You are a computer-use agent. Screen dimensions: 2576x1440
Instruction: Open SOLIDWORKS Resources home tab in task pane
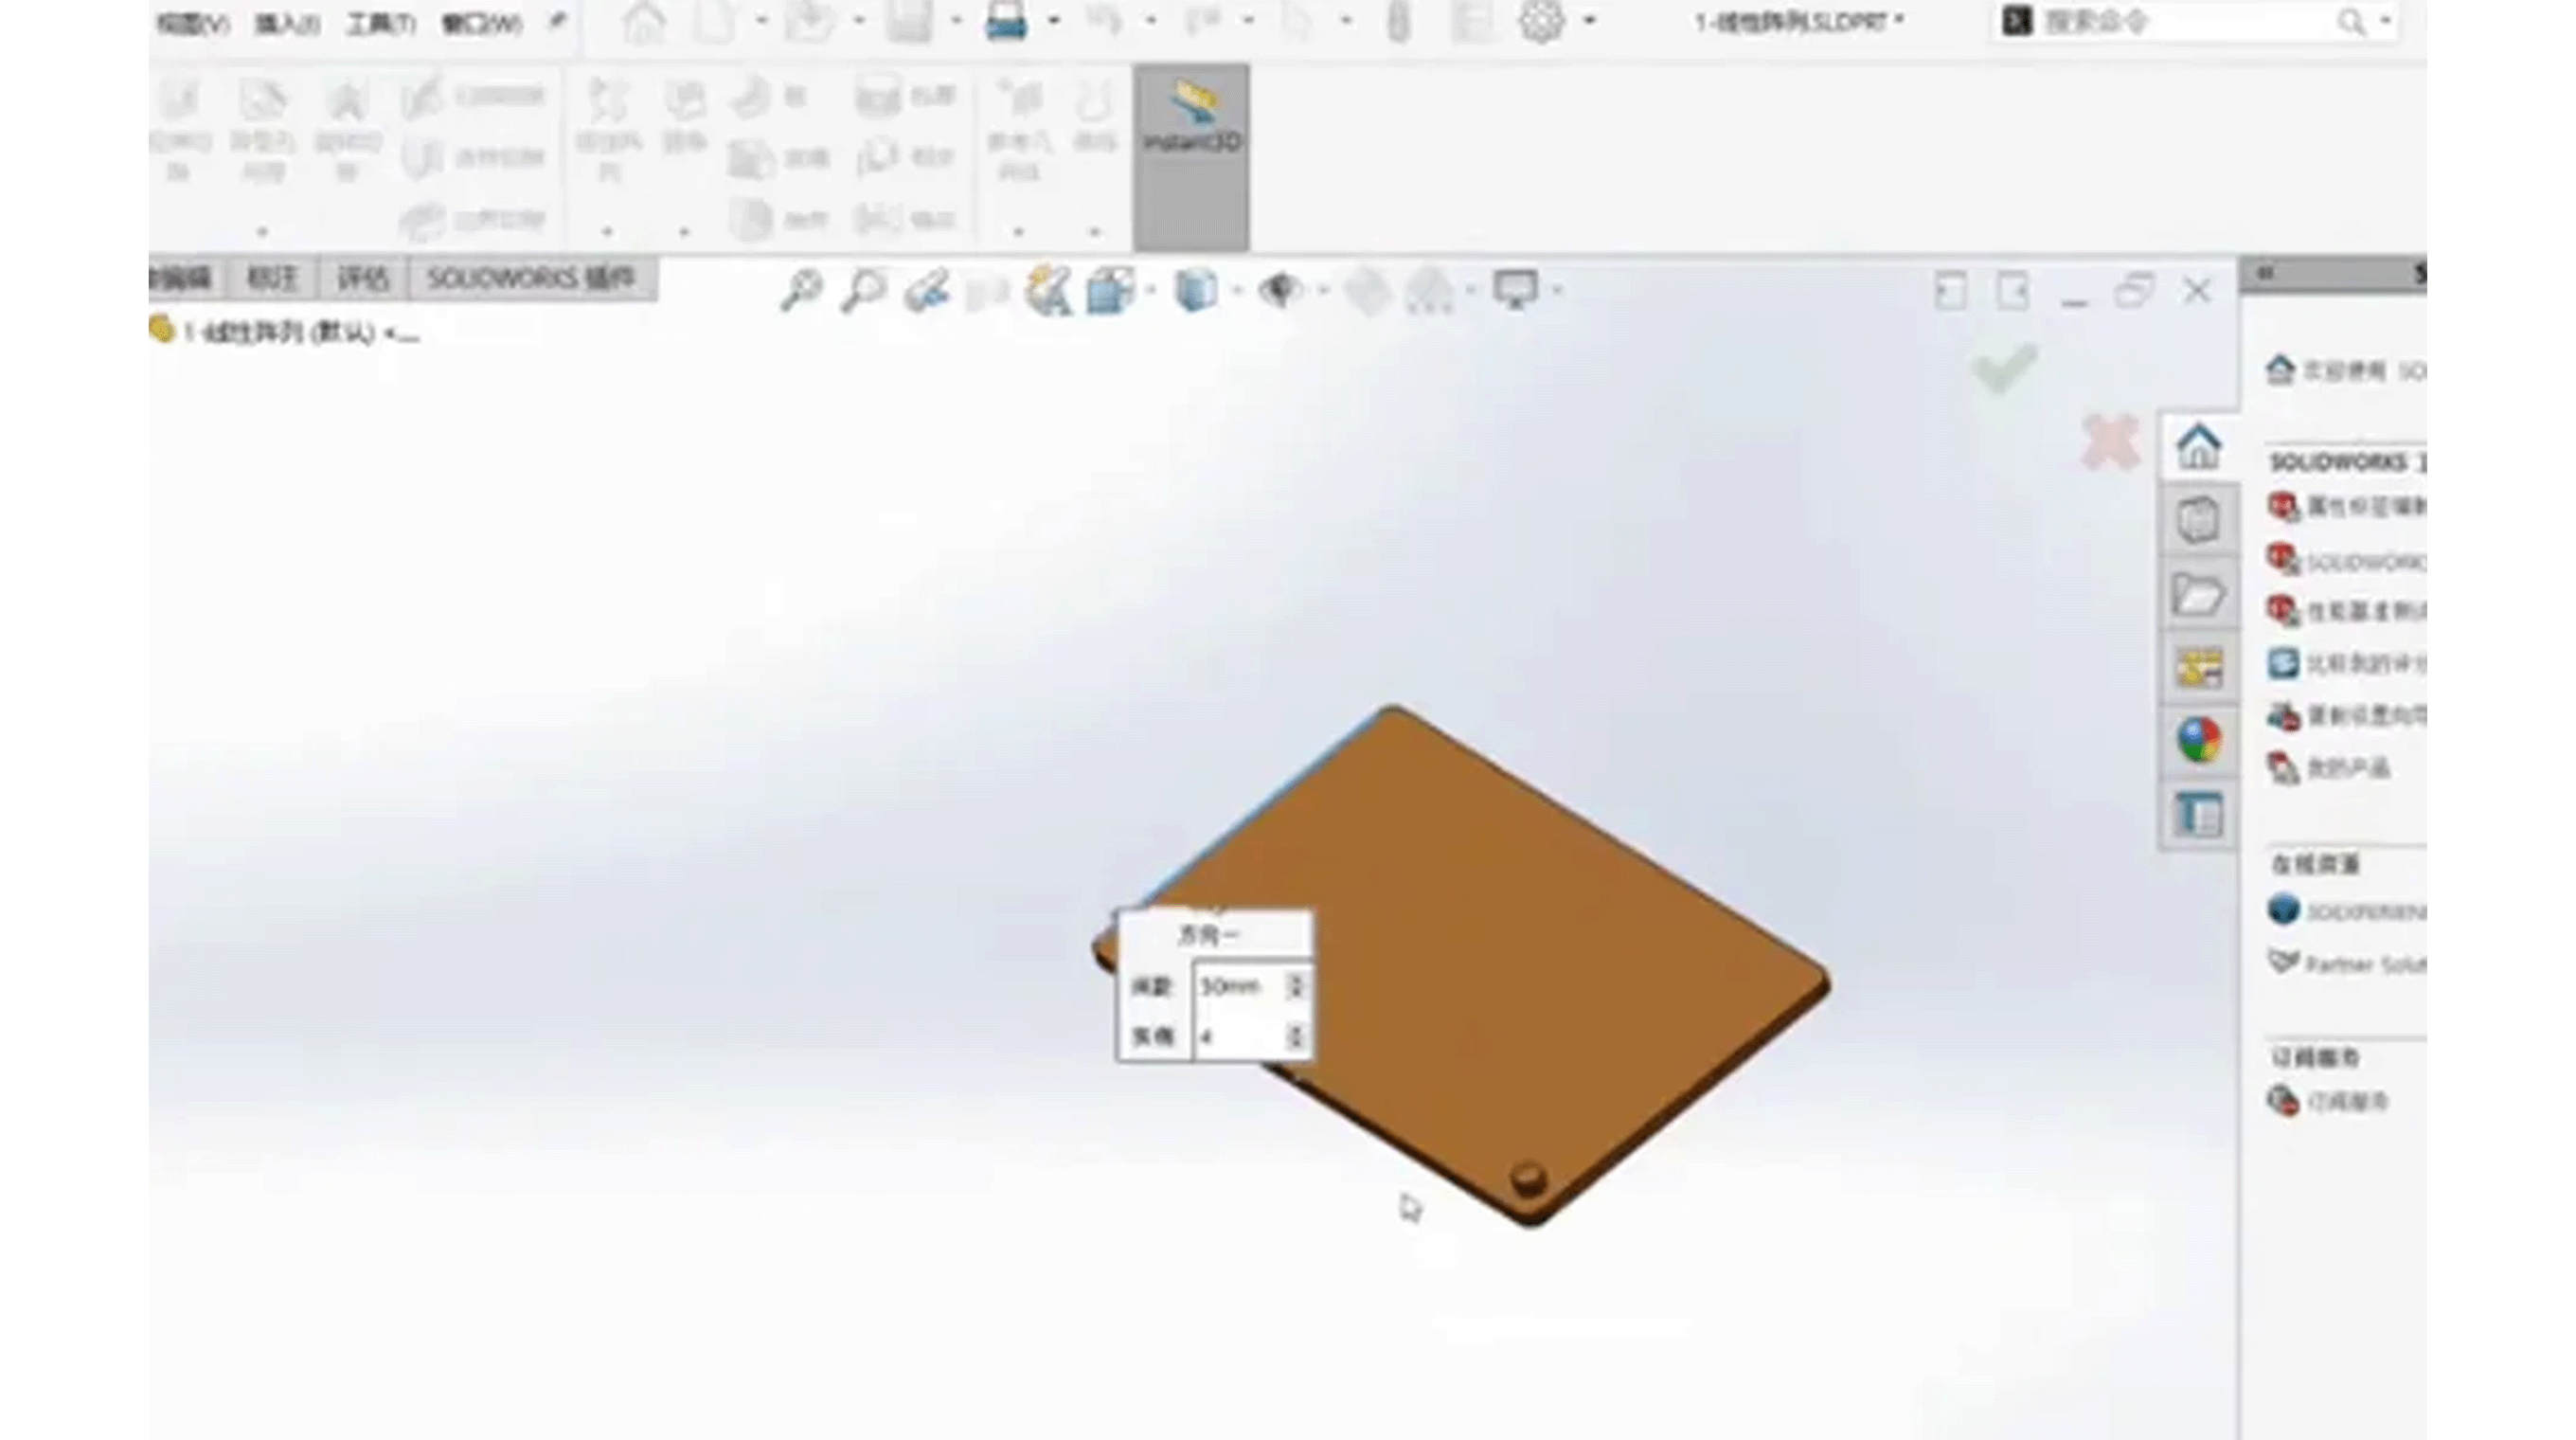pos(2198,446)
